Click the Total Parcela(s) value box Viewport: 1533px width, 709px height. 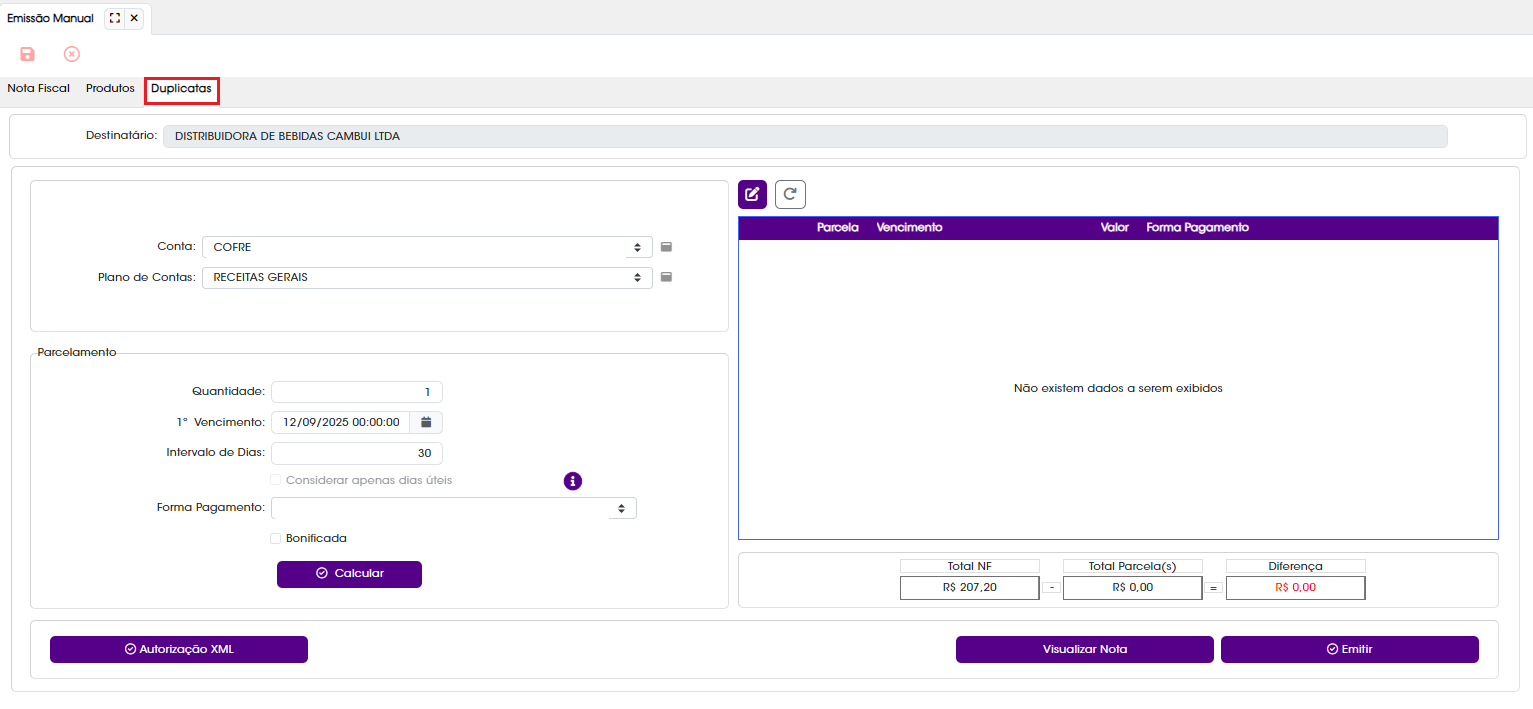(x=1133, y=587)
